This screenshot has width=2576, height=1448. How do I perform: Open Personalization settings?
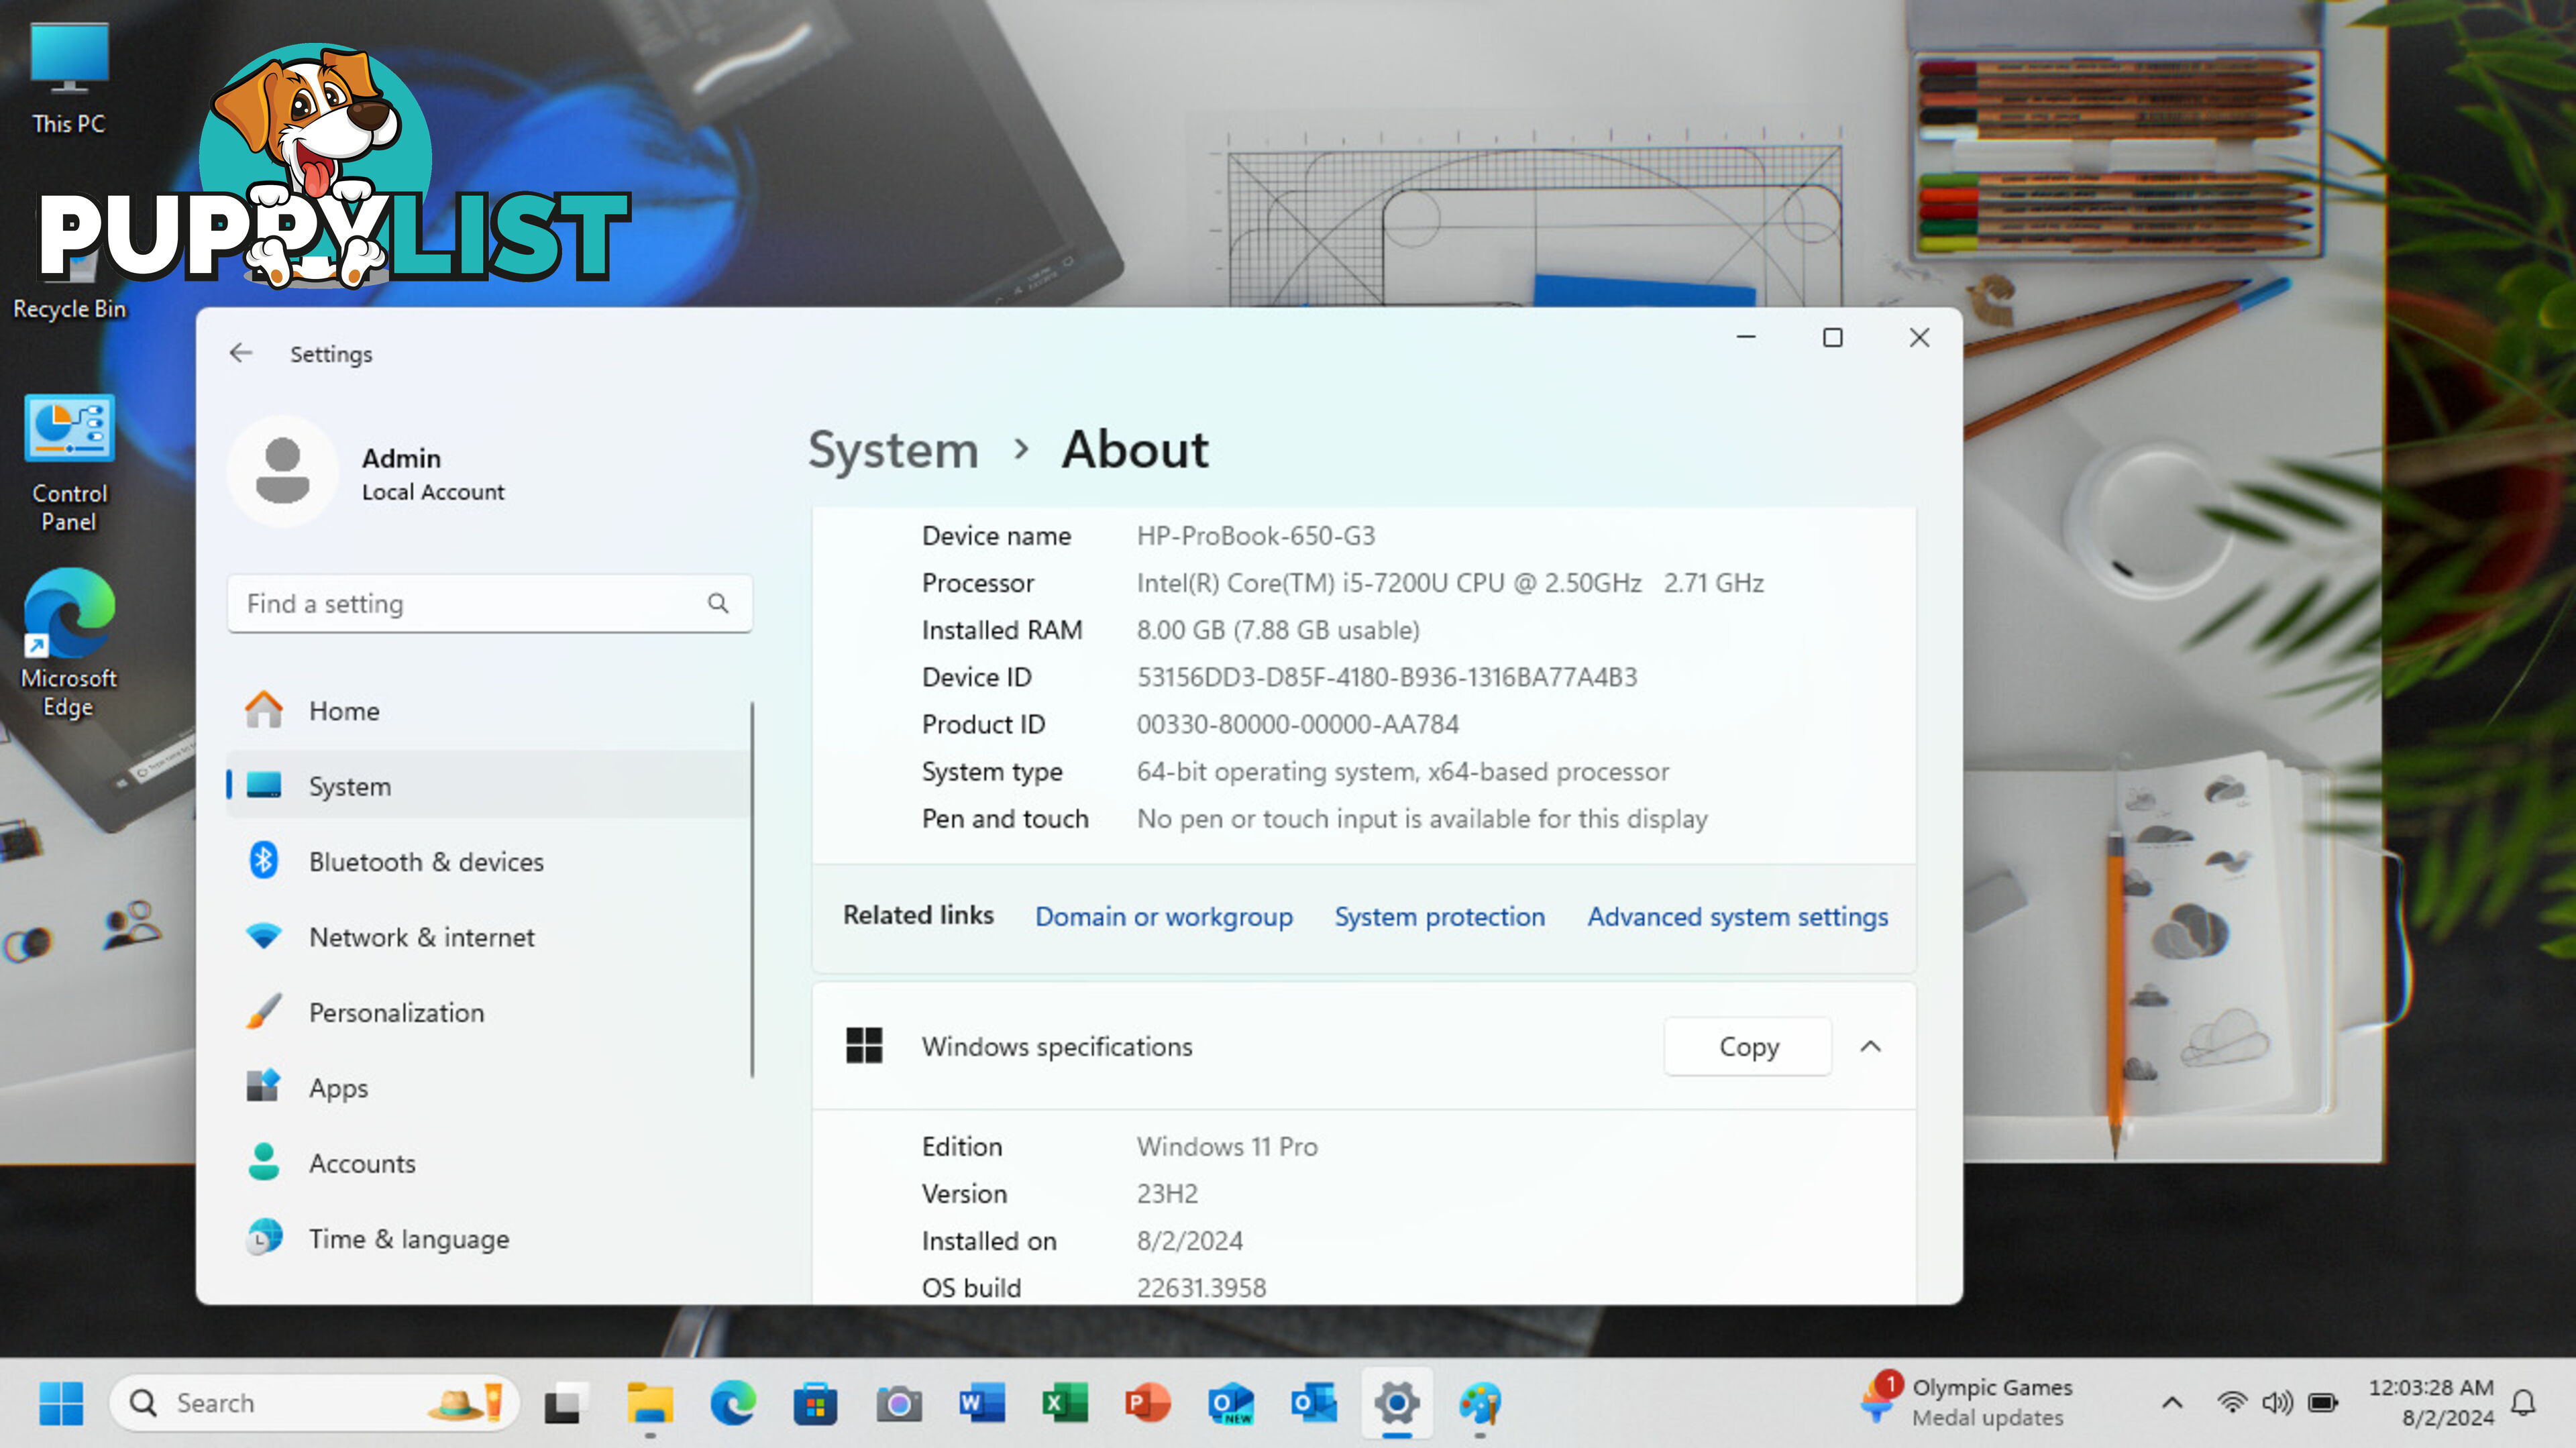click(488, 1013)
